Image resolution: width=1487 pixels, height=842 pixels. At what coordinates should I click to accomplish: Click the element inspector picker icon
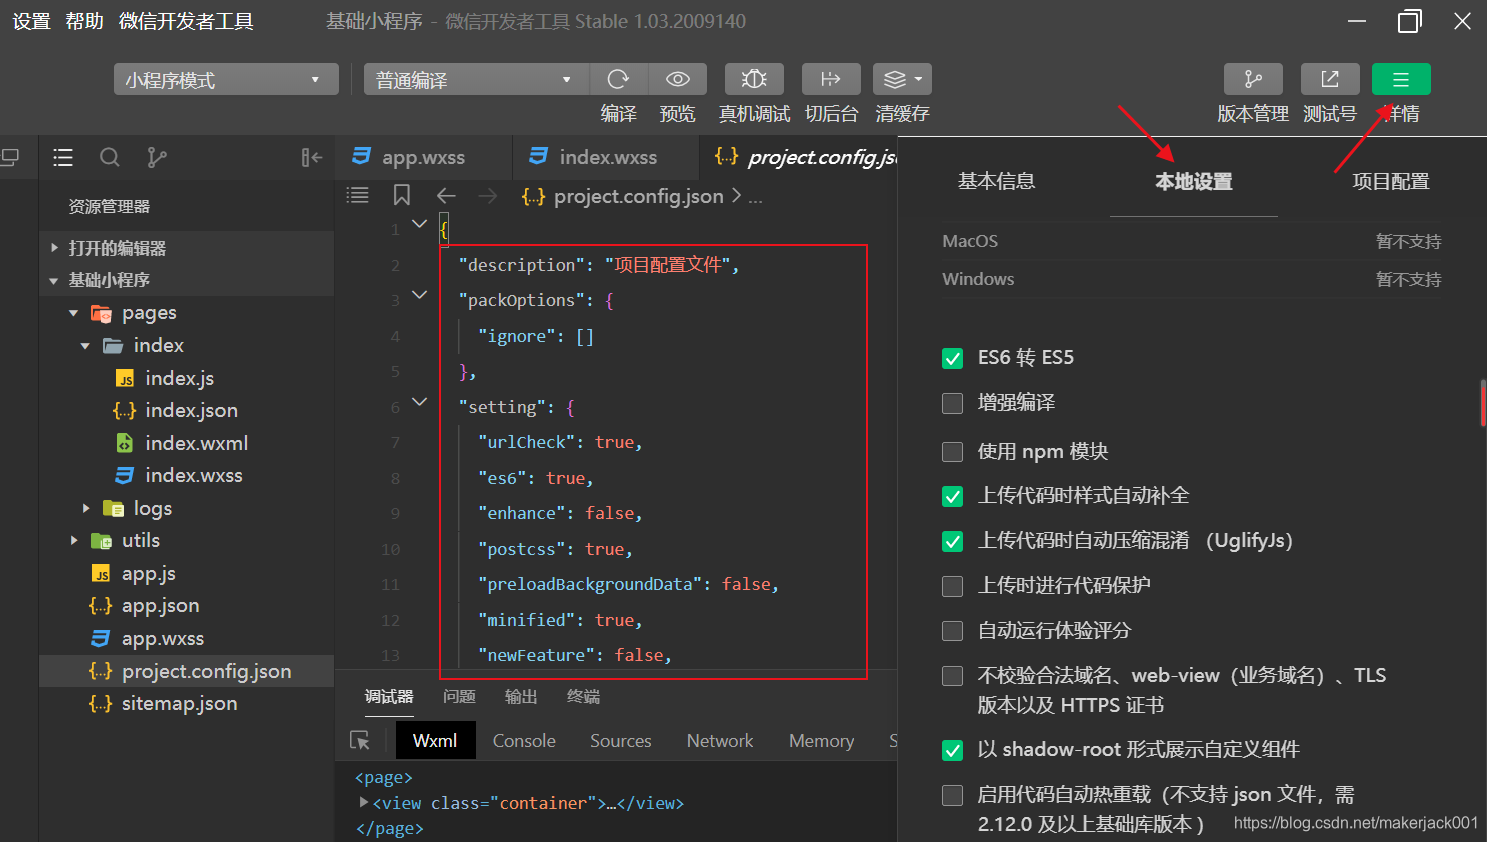tap(360, 741)
